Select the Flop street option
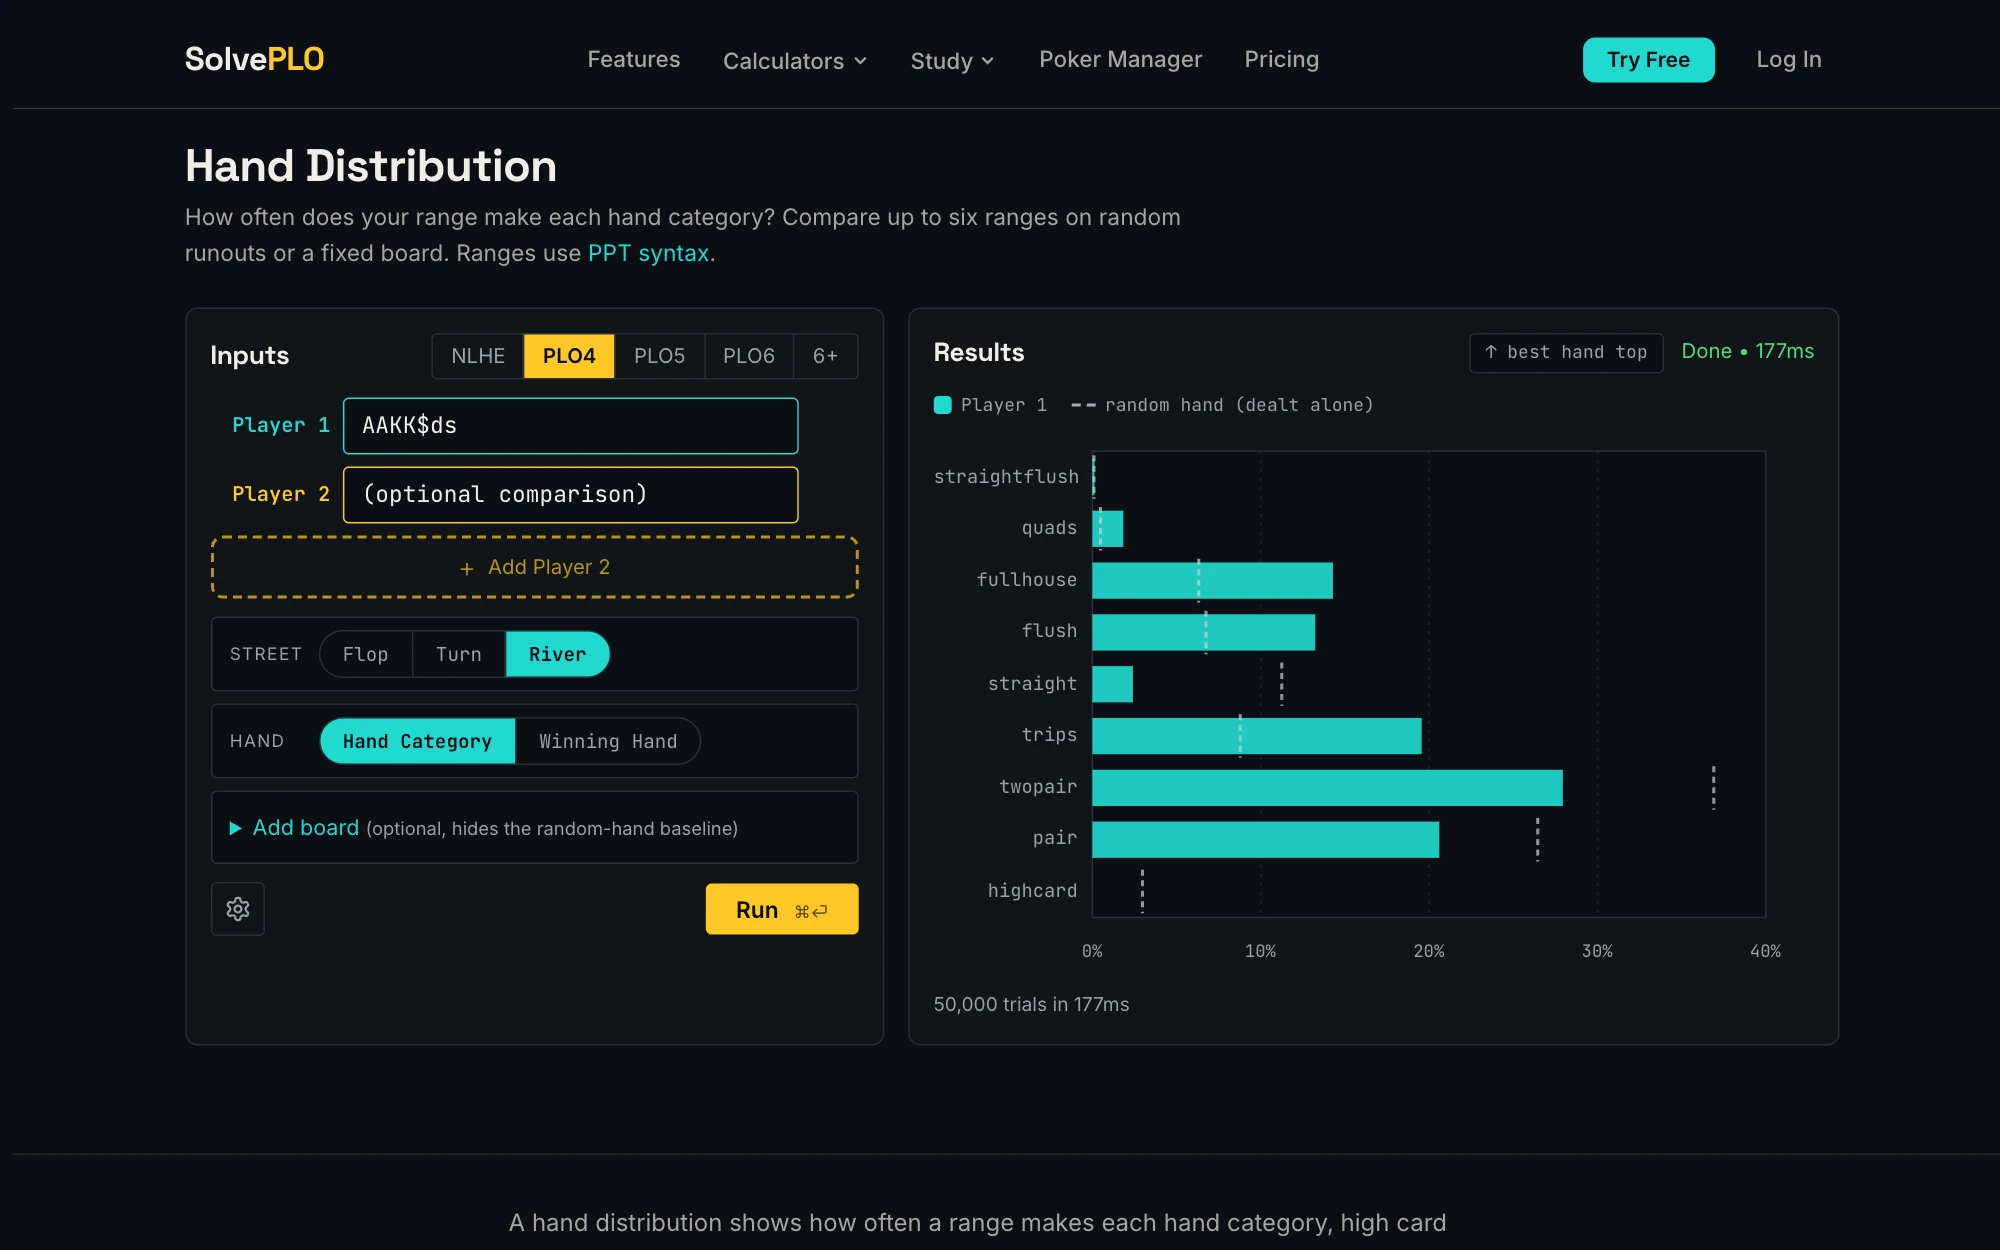This screenshot has width=2000, height=1250. 366,654
